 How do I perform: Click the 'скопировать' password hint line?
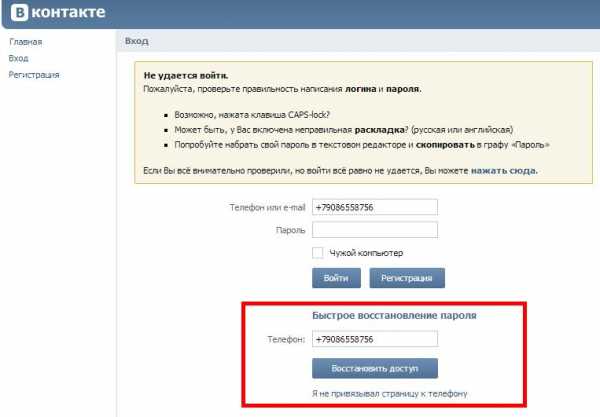coord(362,145)
